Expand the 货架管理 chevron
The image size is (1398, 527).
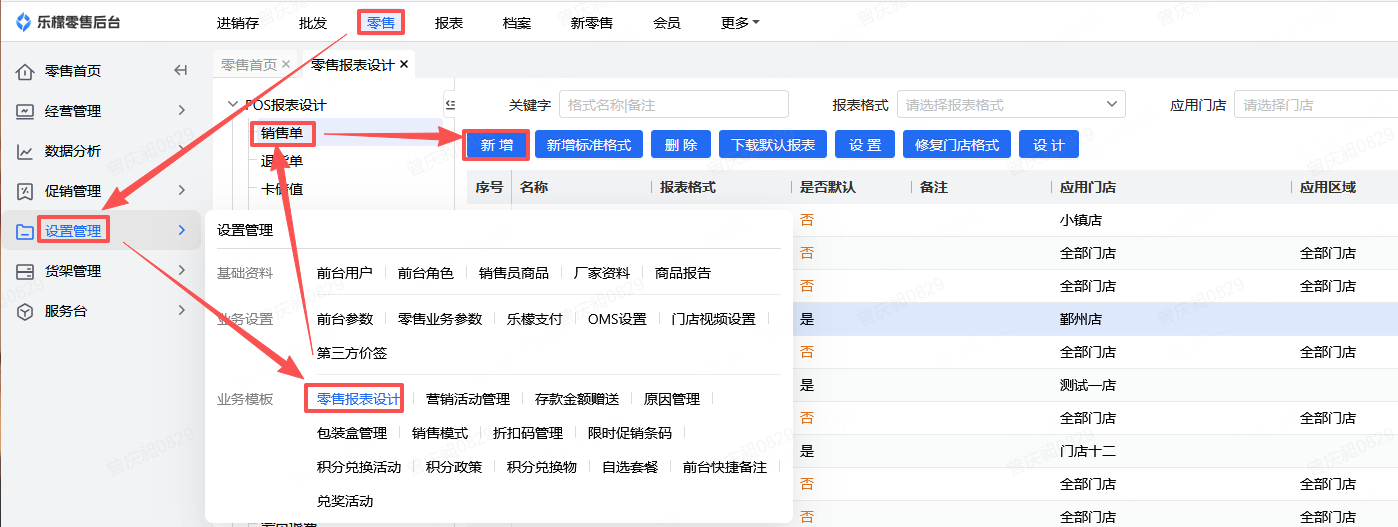point(181,271)
